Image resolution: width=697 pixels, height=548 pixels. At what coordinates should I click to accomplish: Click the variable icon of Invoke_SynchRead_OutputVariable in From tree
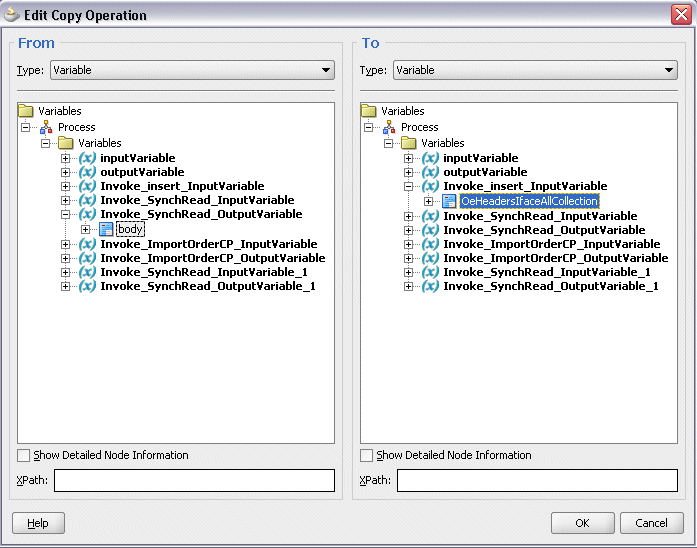click(88, 214)
